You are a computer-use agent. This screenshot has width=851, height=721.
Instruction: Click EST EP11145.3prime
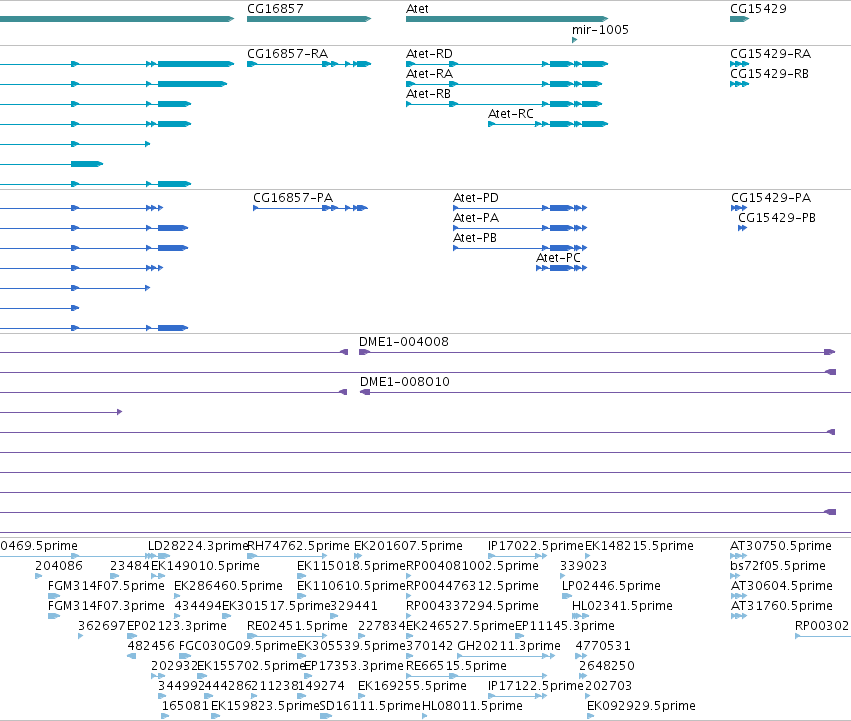[x=565, y=626]
